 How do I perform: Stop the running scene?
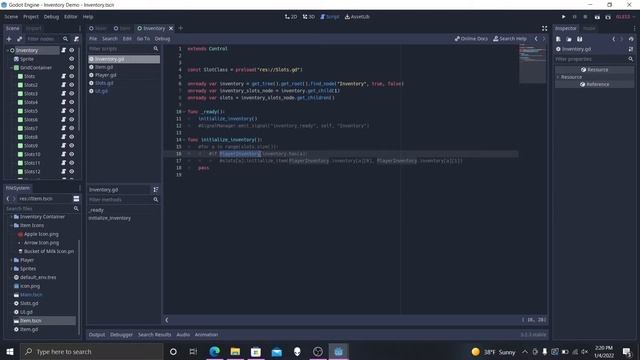[585, 17]
